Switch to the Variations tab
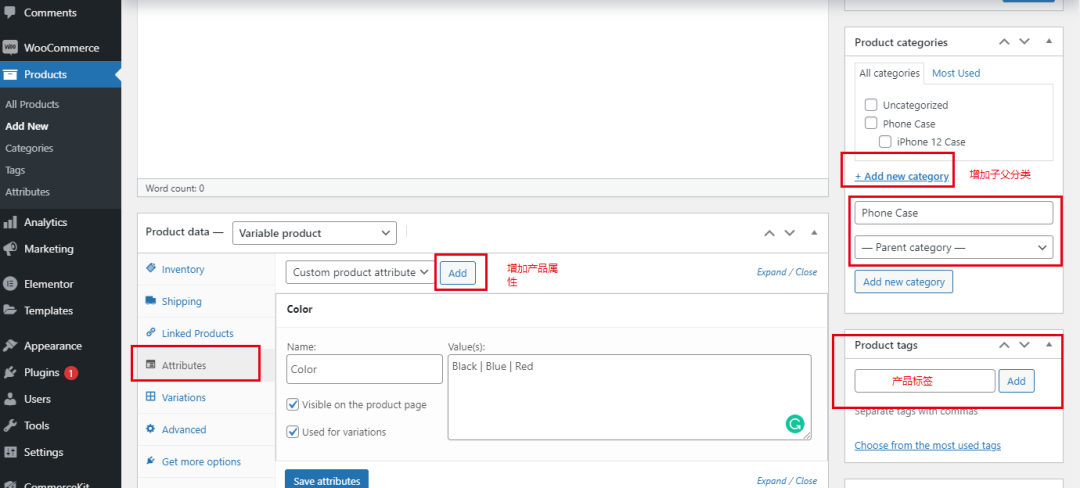 tap(183, 397)
